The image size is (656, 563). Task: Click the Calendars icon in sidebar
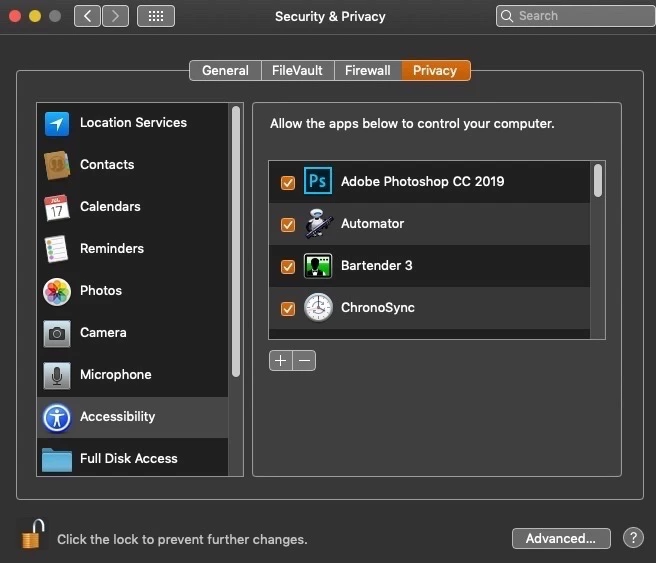point(57,207)
